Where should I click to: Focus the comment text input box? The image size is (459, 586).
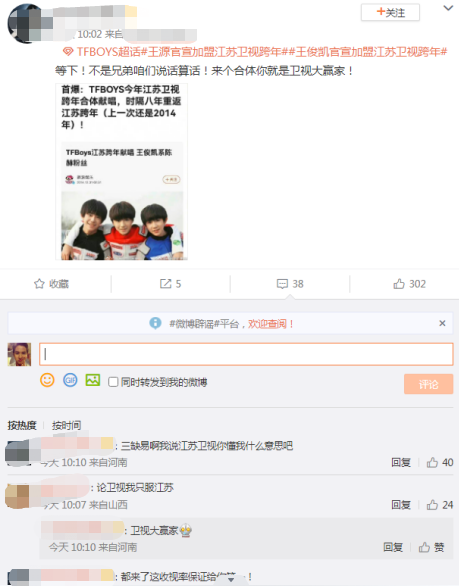(x=246, y=354)
